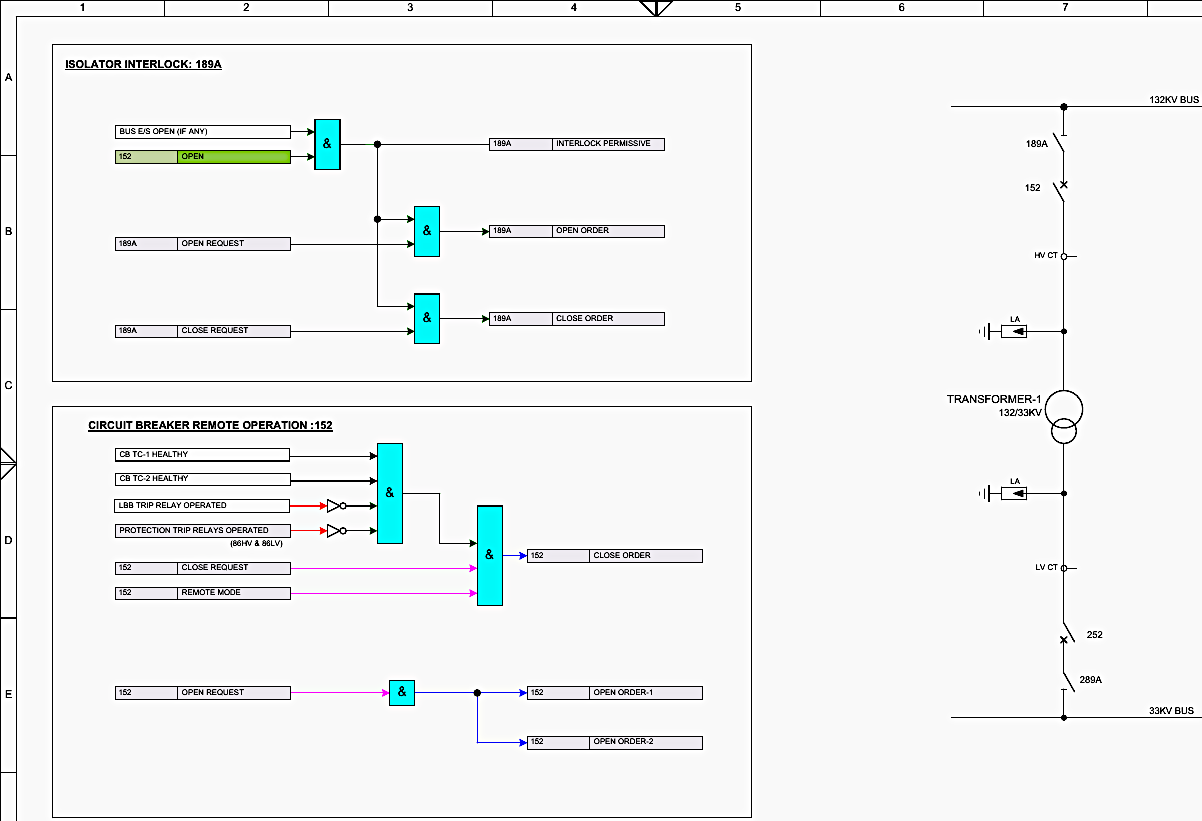The image size is (1202, 821).
Task: Click the 189A OPEN ORDER output box
Action: point(577,231)
